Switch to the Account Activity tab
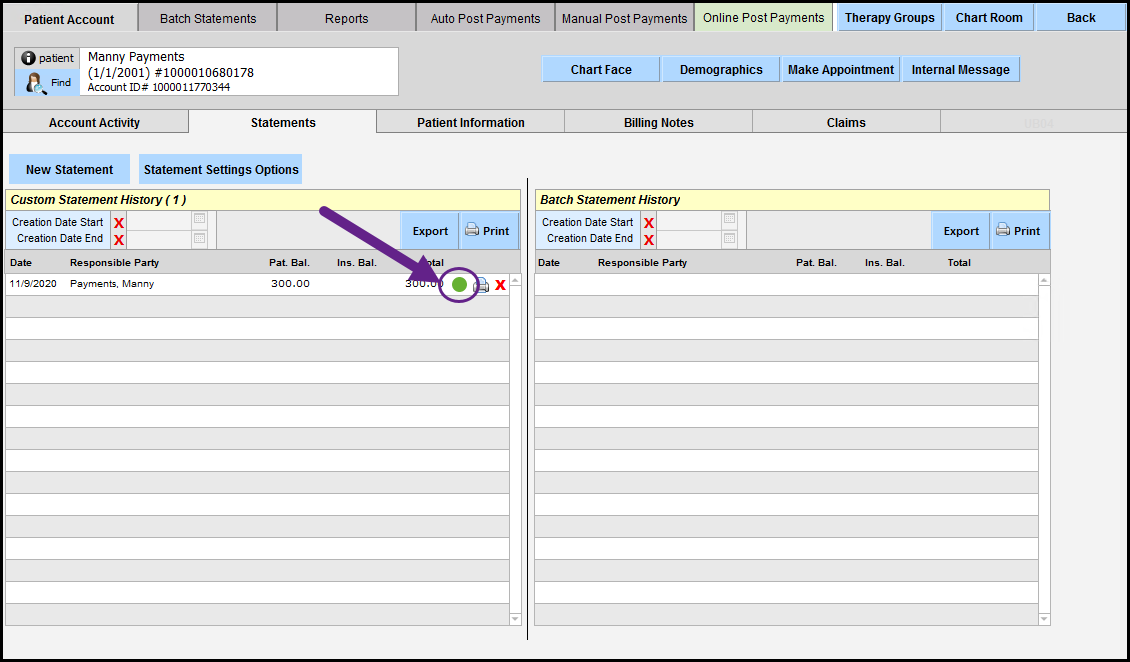 [x=95, y=122]
